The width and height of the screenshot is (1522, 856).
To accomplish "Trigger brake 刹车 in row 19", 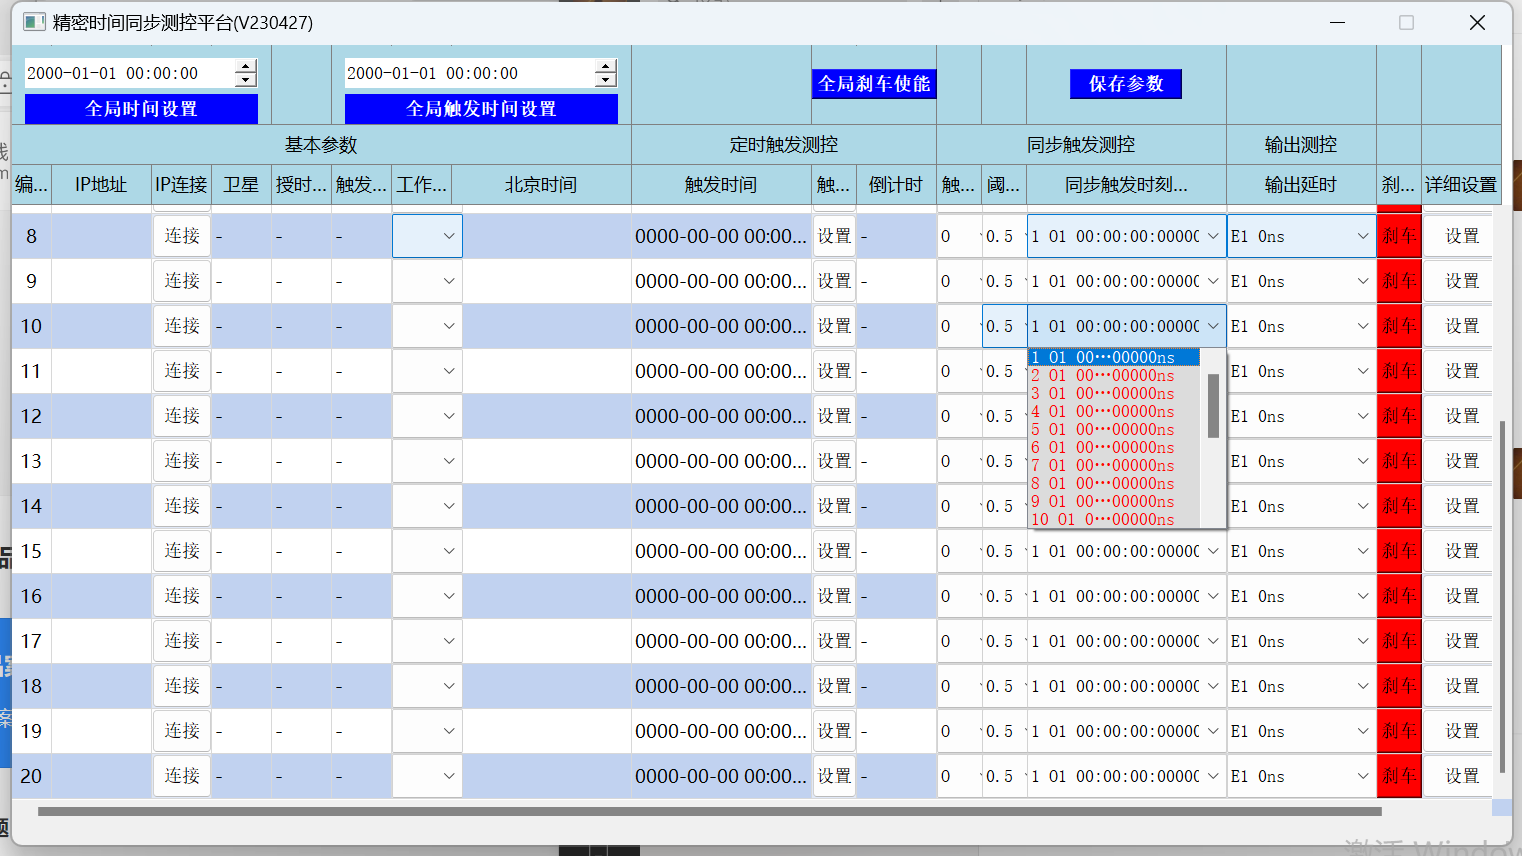I will coord(1399,731).
